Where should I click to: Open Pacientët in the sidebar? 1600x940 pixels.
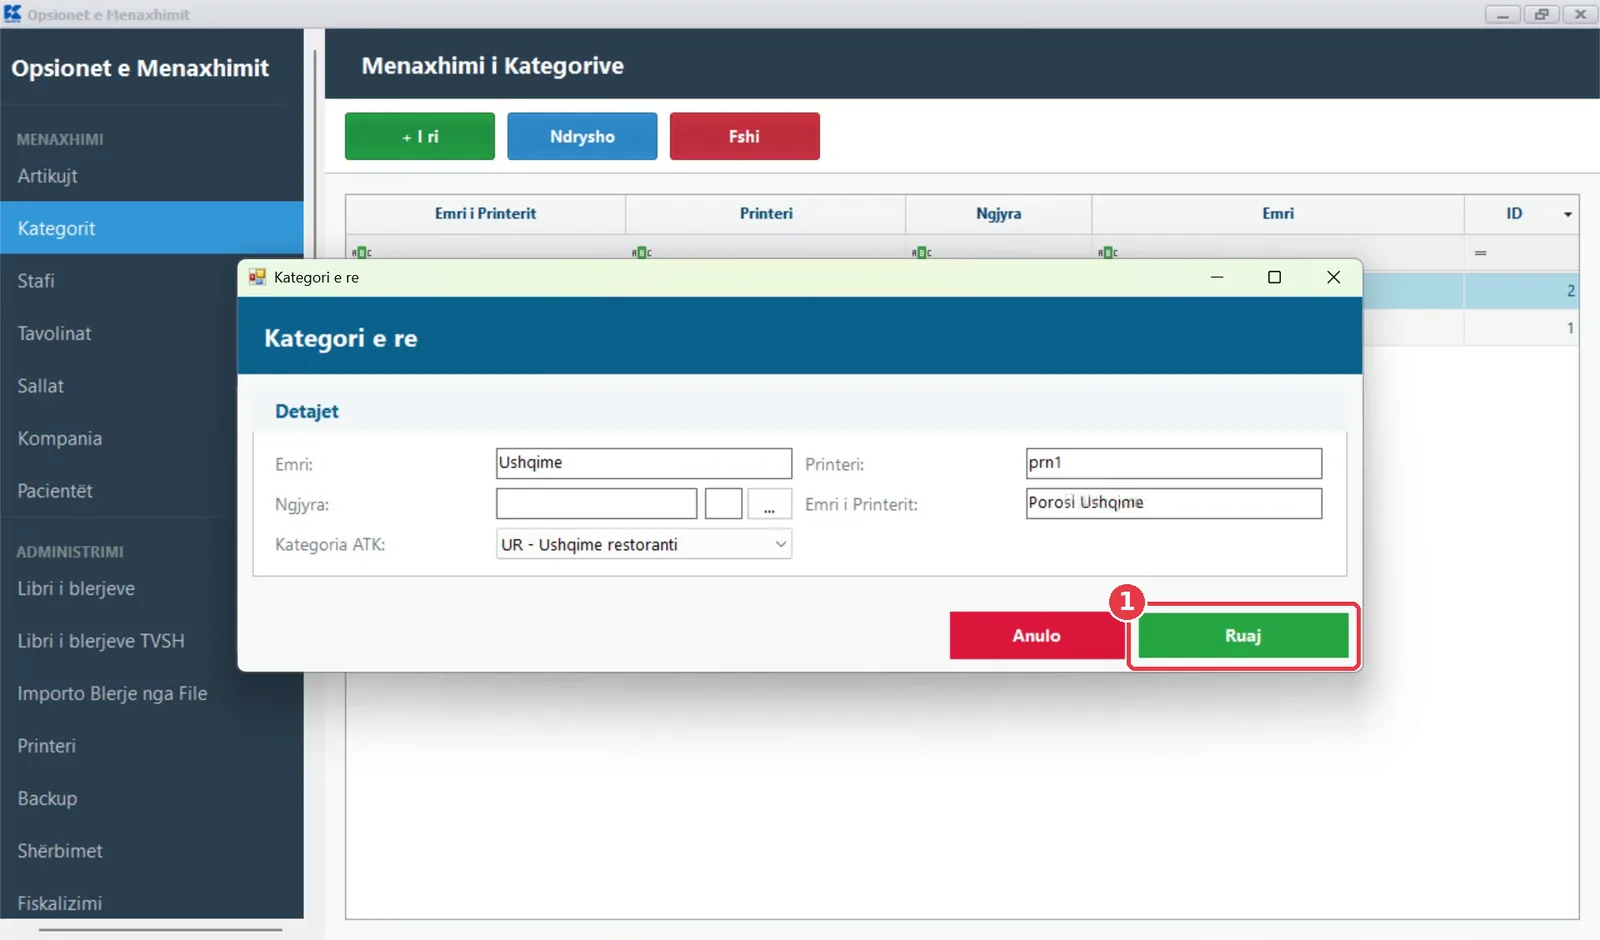[x=118, y=491]
